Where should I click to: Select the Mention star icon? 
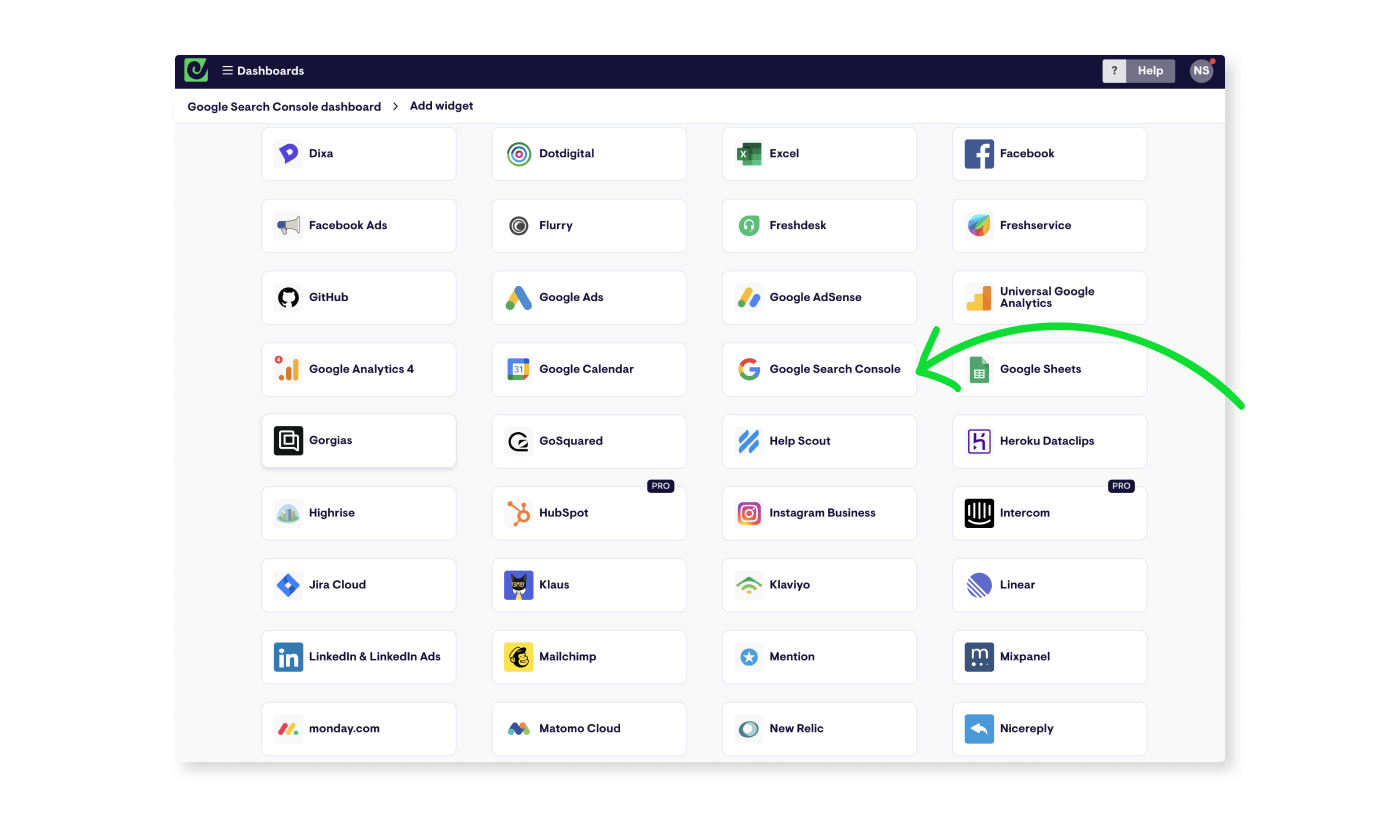[749, 657]
